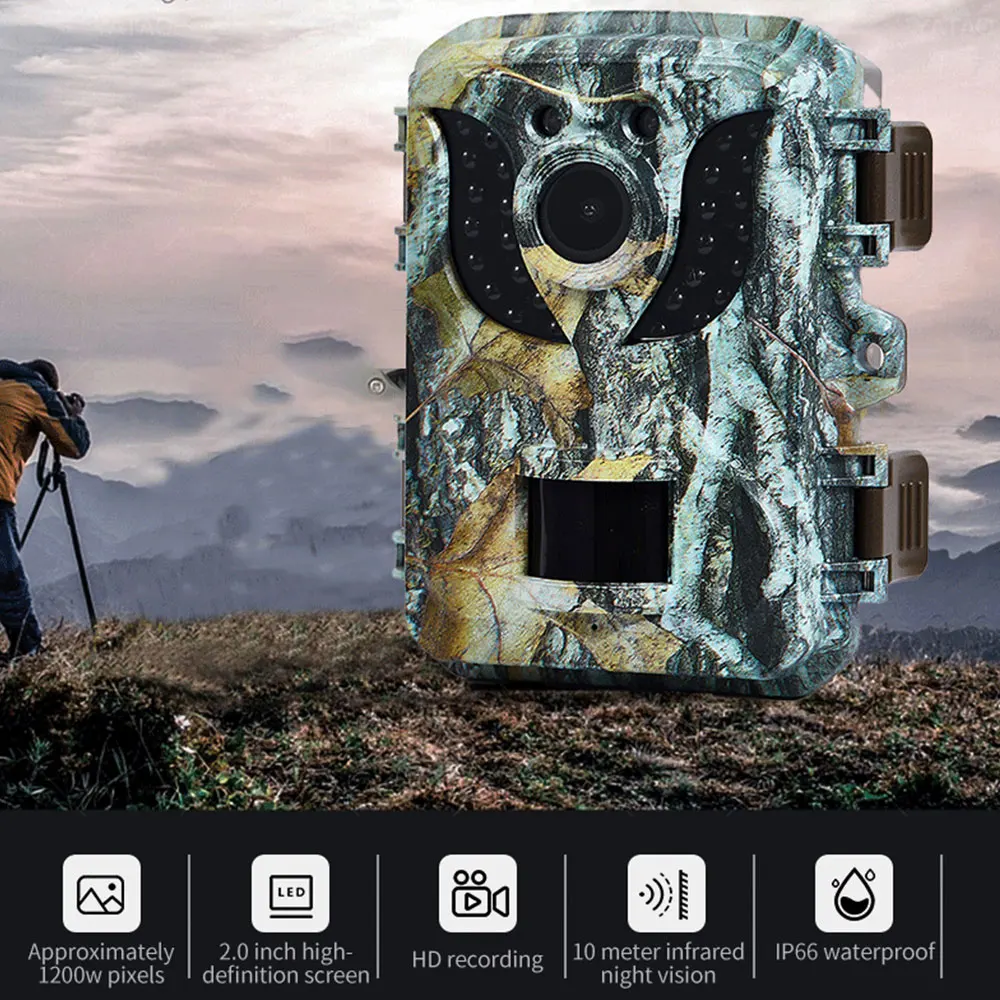The image size is (1000, 1000).
Task: Click the "HD recording" caption
Action: pos(477,960)
